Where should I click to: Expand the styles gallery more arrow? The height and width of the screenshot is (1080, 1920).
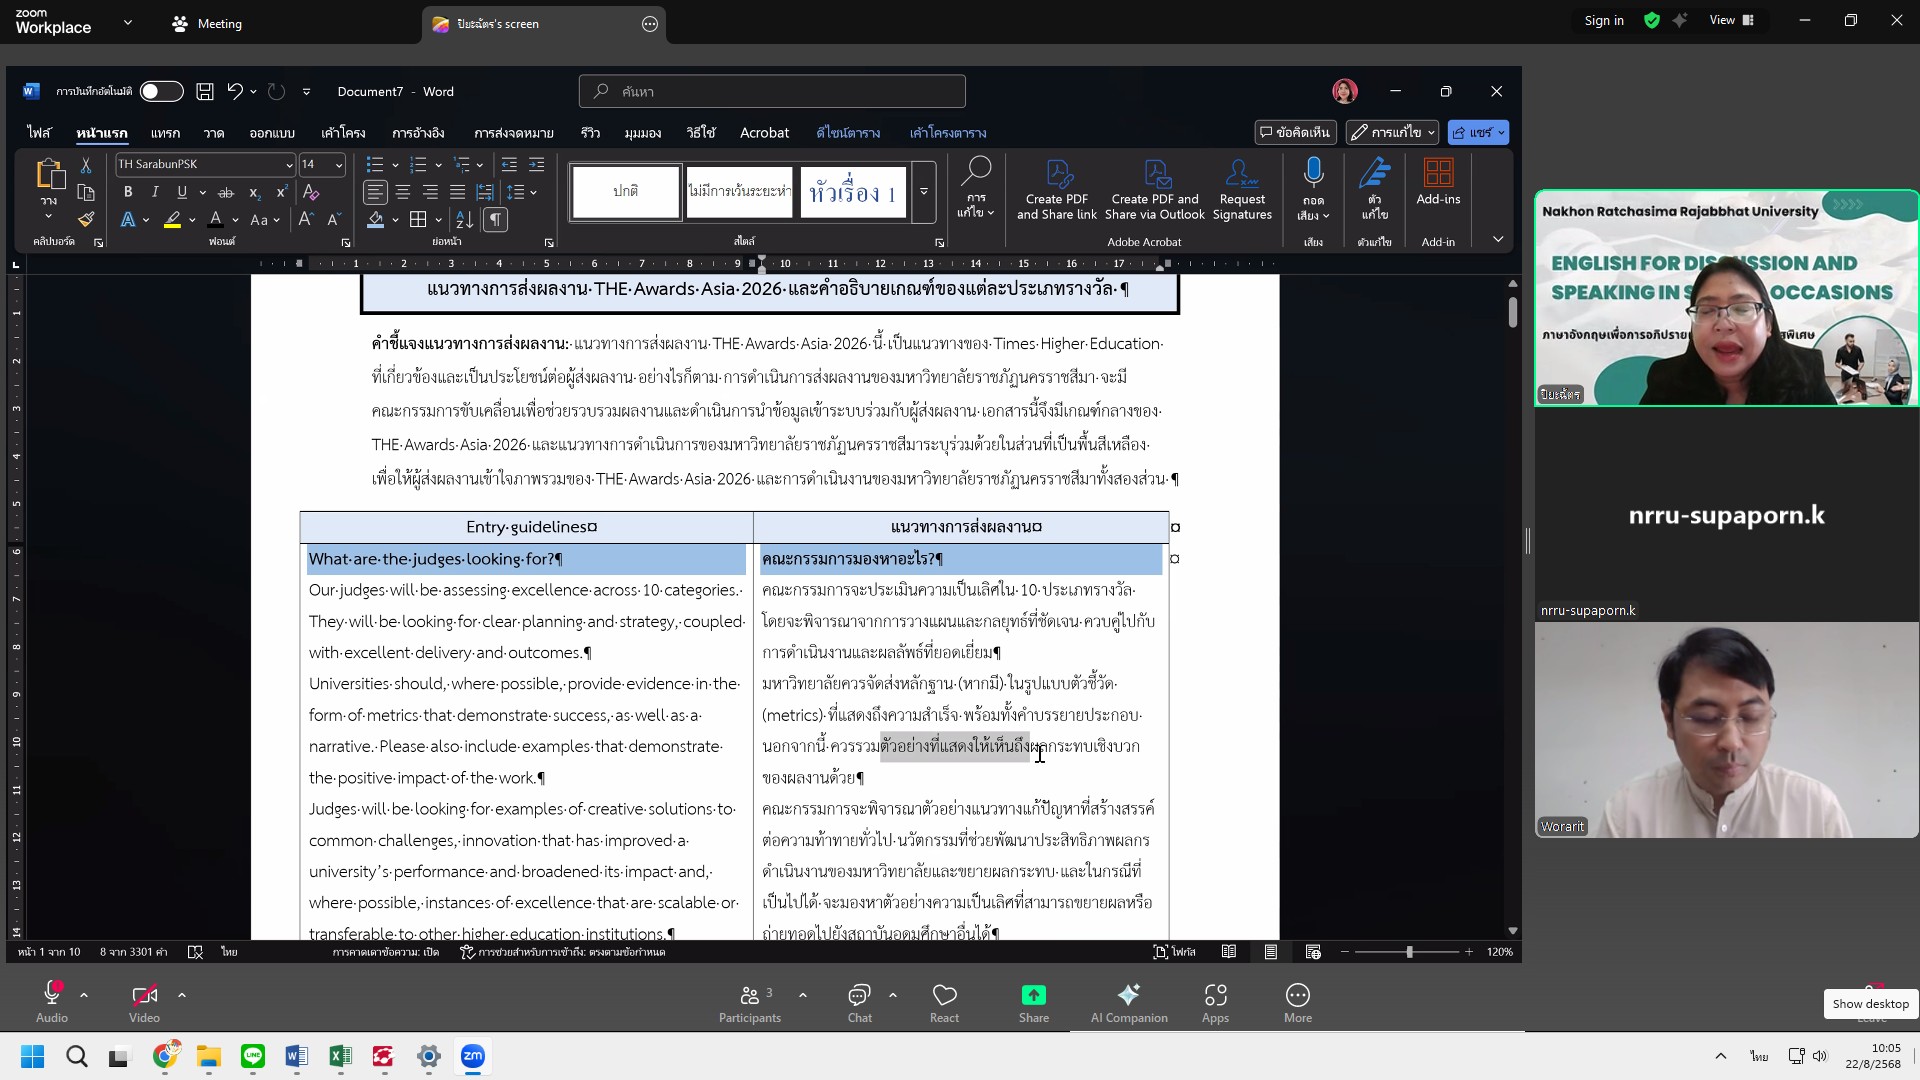click(924, 191)
